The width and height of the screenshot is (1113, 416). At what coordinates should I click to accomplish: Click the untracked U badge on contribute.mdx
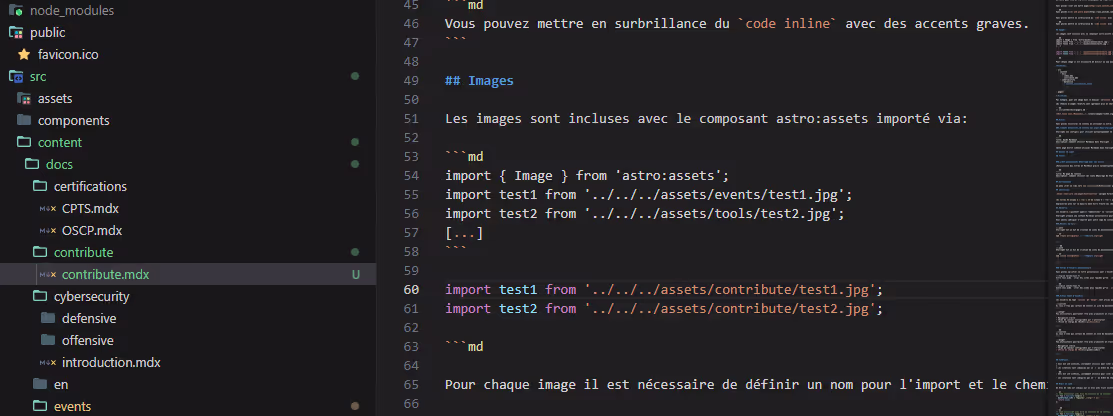pyautogui.click(x=356, y=274)
